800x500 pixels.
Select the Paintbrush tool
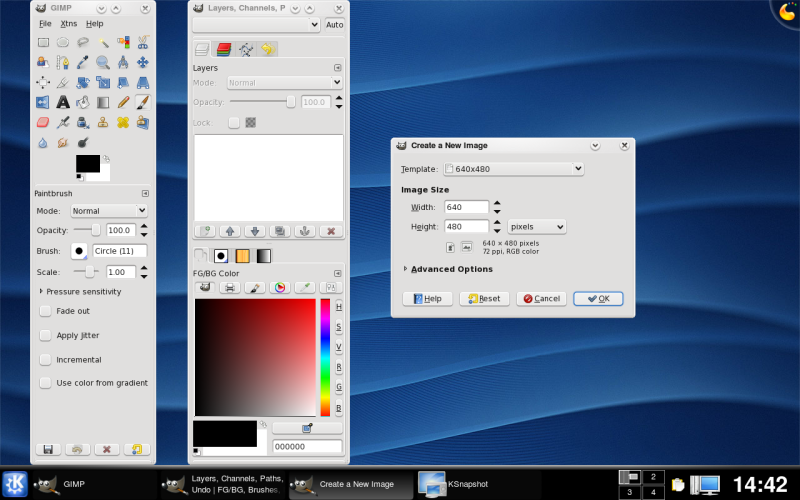143,102
